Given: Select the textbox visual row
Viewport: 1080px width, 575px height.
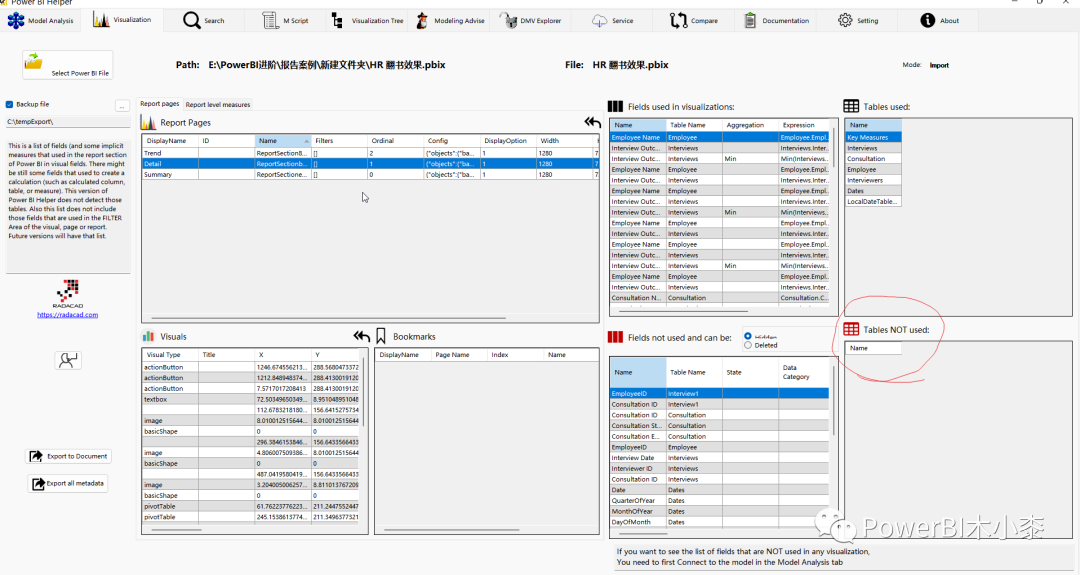Looking at the screenshot, I should (x=251, y=399).
